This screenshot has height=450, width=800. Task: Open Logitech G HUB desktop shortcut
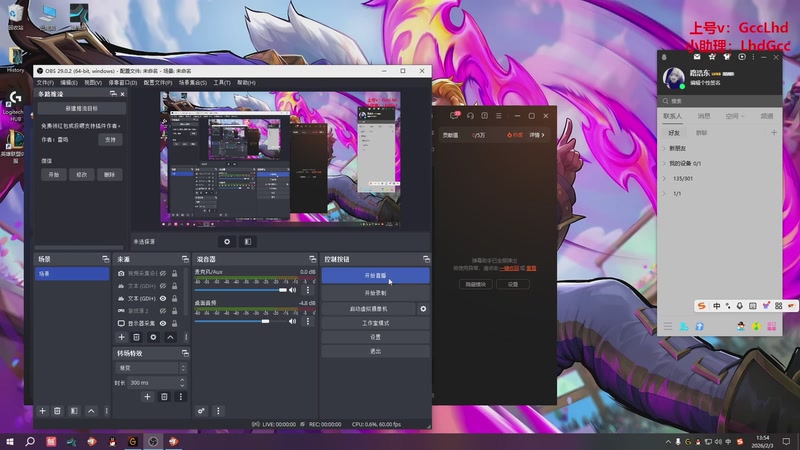tap(14, 106)
